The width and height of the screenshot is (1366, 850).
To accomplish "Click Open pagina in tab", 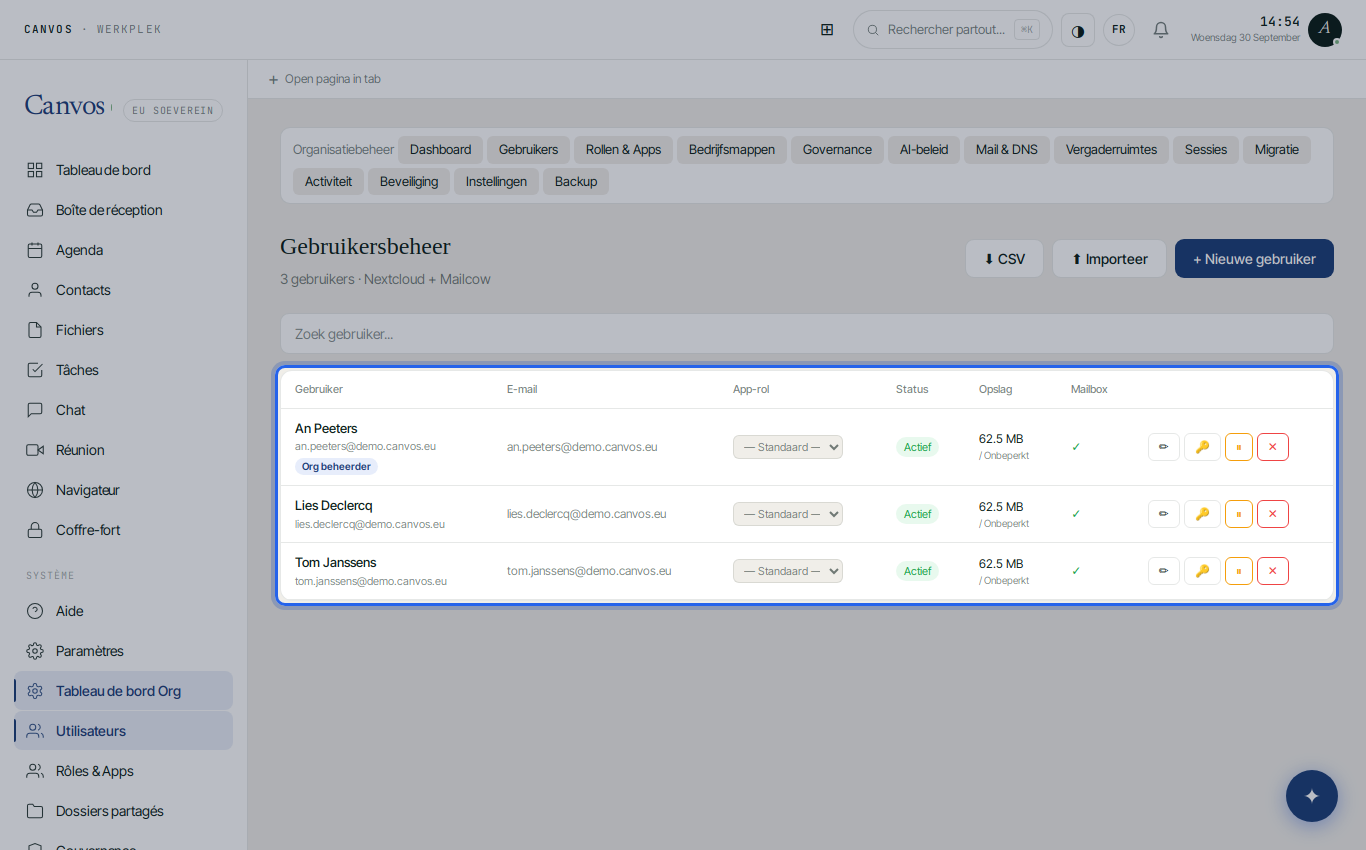I will pos(325,79).
